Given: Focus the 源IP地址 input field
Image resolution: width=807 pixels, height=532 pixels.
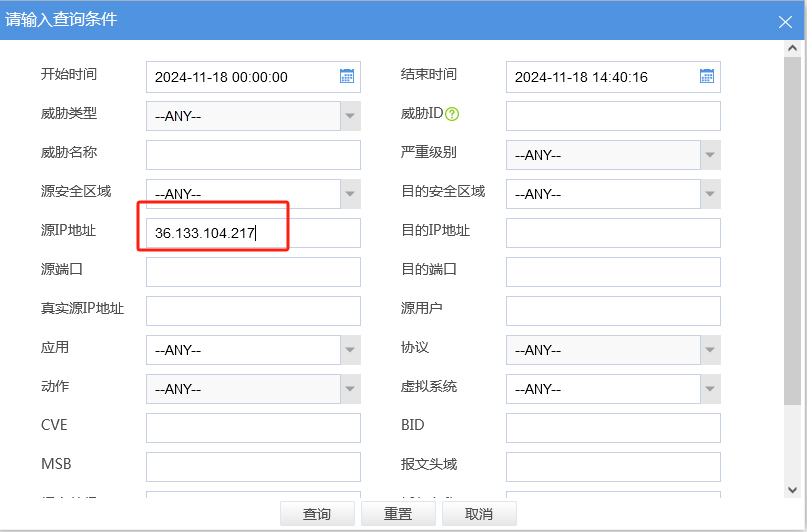Looking at the screenshot, I should [x=253, y=233].
